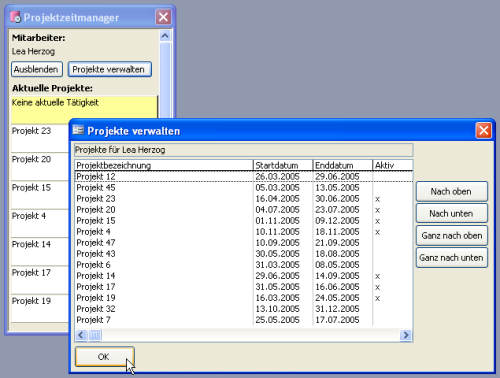Click Aktiv x mark for Projekt 23

pyautogui.click(x=377, y=199)
